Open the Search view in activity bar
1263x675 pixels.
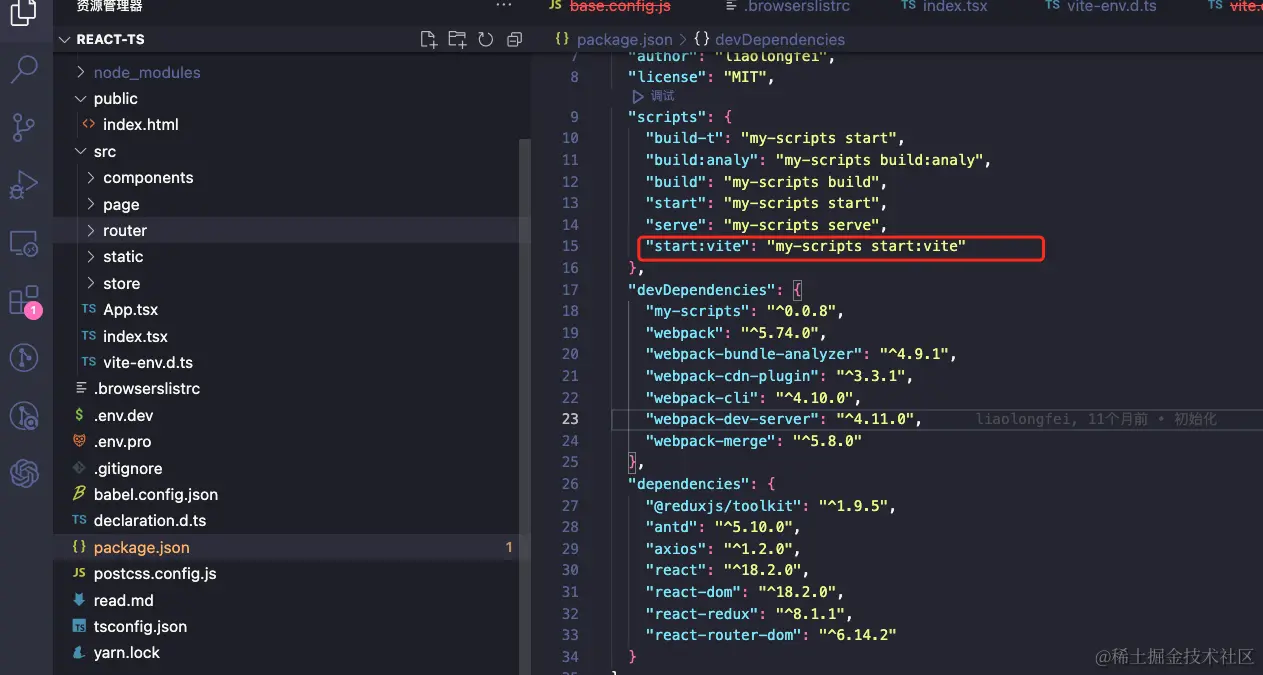(24, 69)
